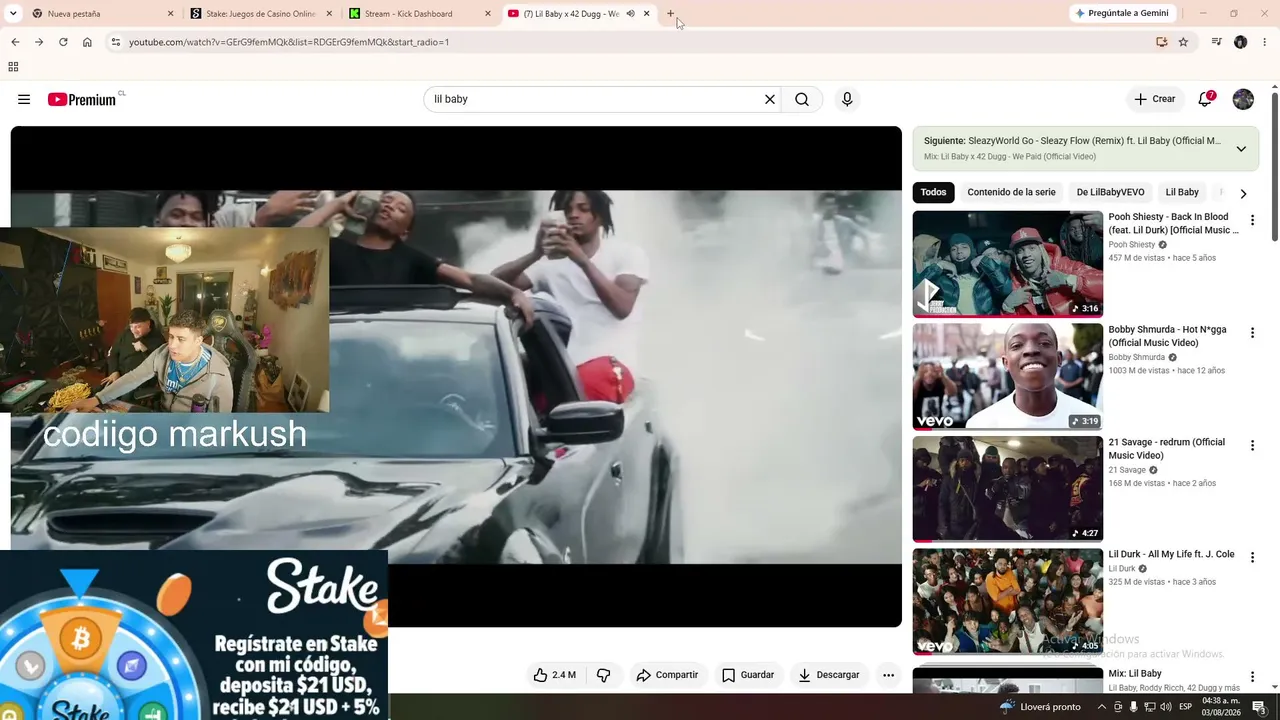1280x720 pixels.
Task: Click the Compartir share button
Action: click(667, 675)
